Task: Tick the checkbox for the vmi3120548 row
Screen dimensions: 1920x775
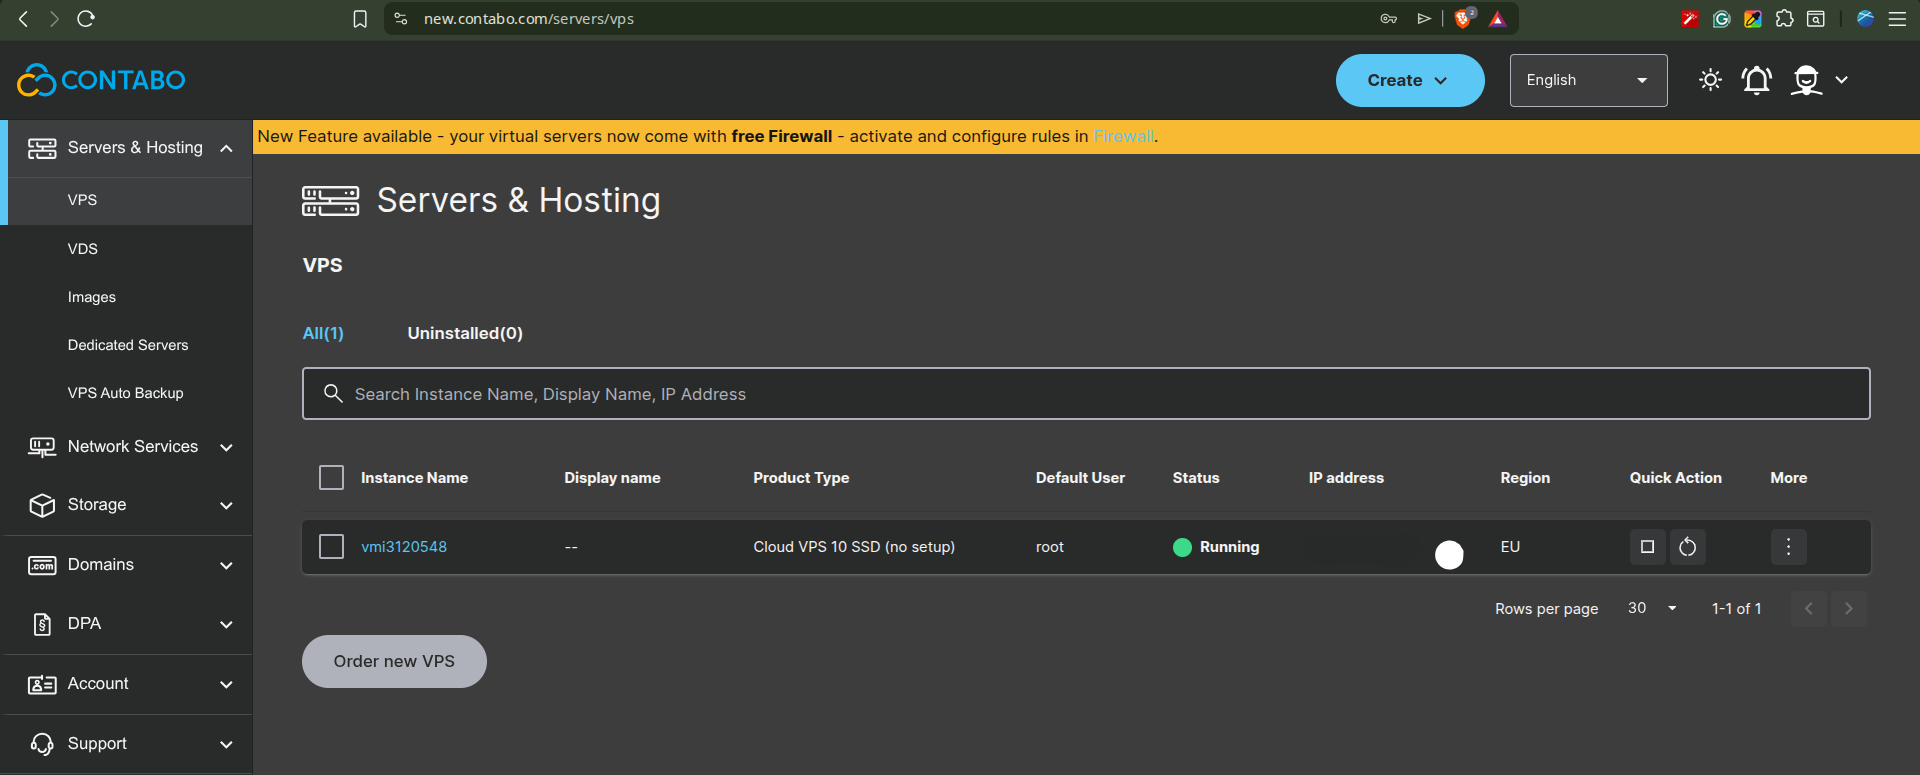Action: 331,546
